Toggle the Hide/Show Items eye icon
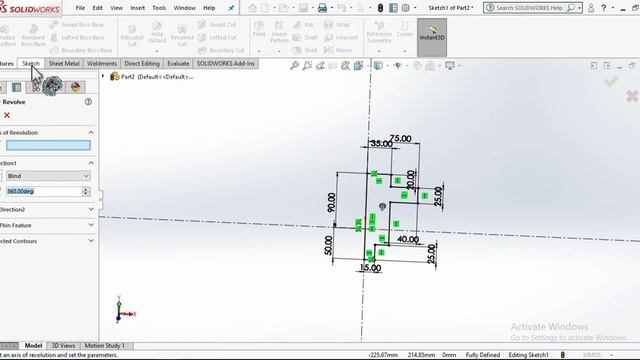The image size is (640, 360). (x=397, y=65)
